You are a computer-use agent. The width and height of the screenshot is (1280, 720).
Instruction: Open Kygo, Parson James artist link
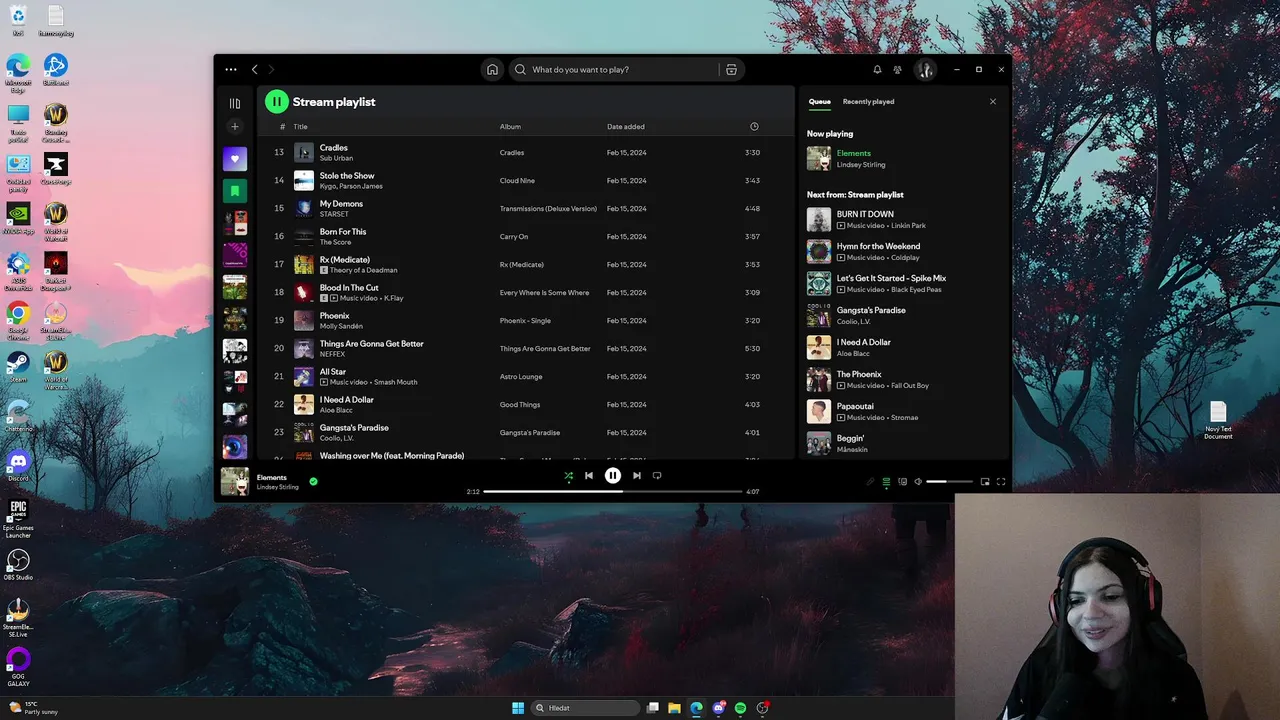tap(351, 186)
